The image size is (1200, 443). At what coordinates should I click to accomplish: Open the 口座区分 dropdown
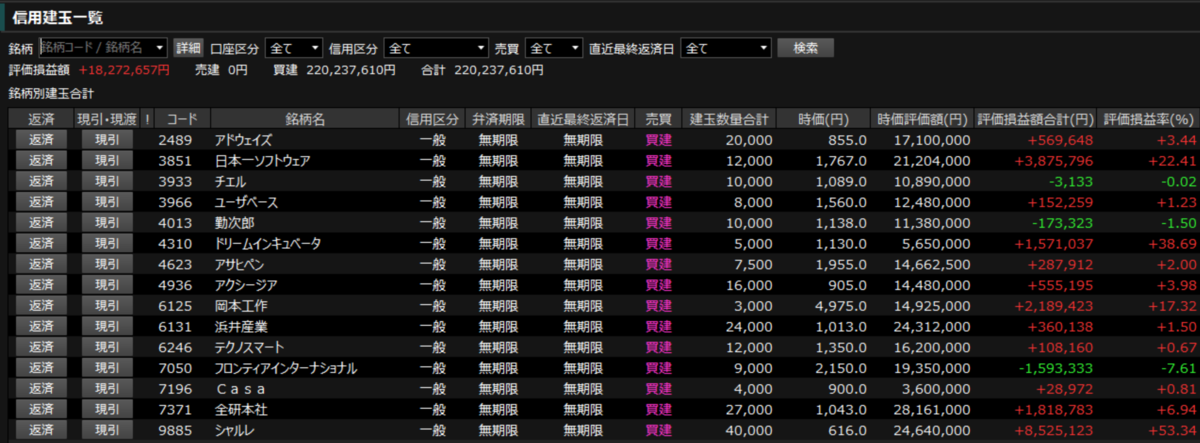pyautogui.click(x=293, y=47)
